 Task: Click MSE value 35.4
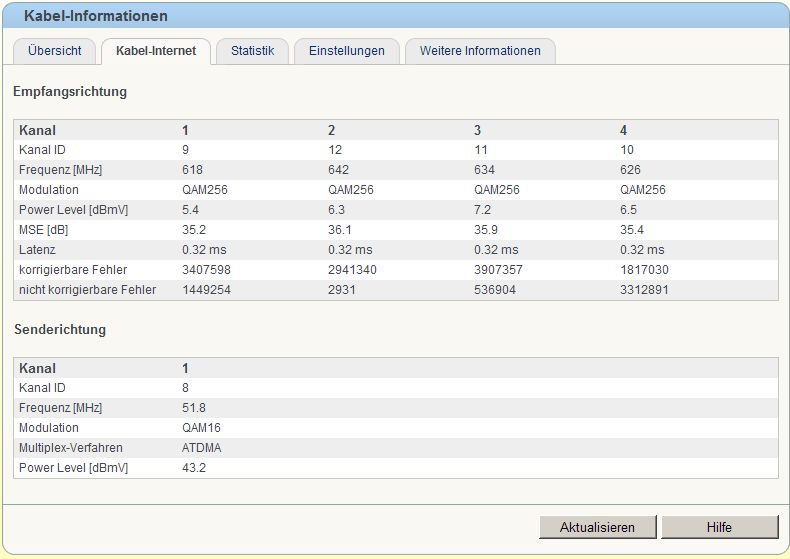pyautogui.click(x=632, y=230)
